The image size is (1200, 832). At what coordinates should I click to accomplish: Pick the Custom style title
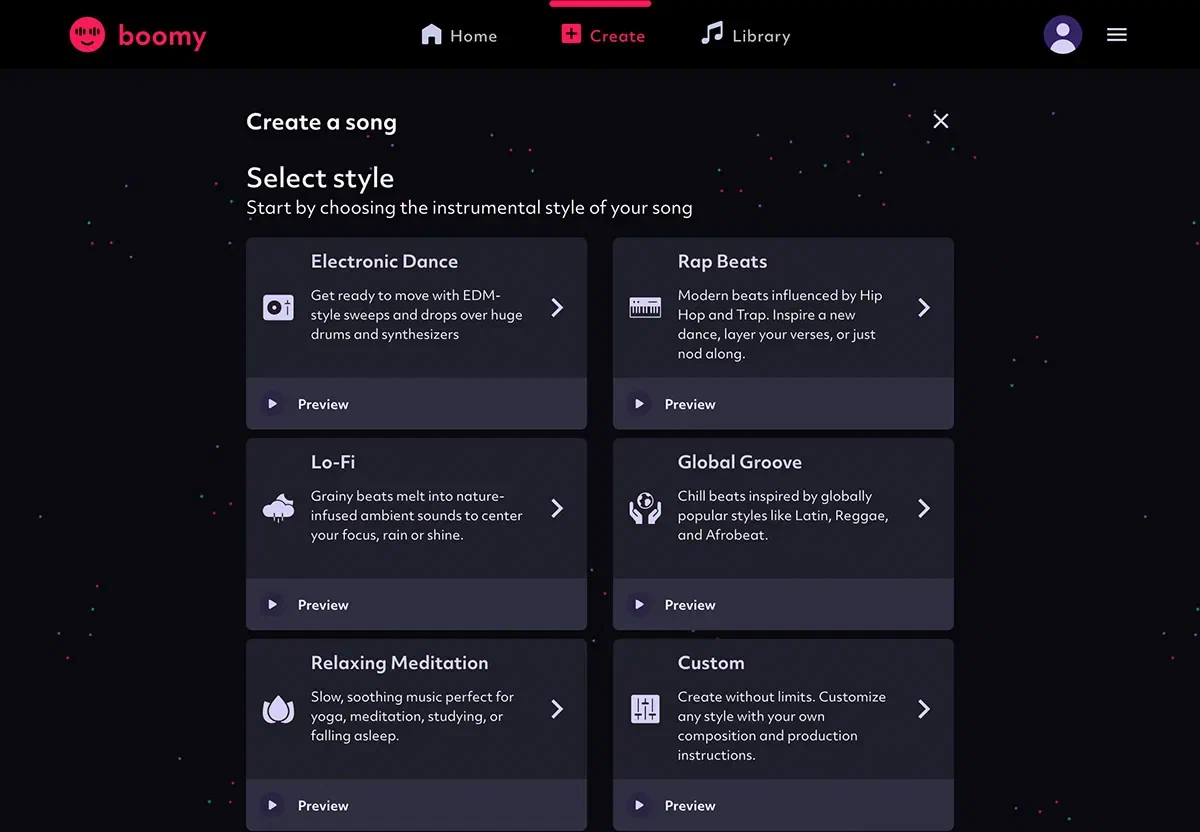click(711, 663)
